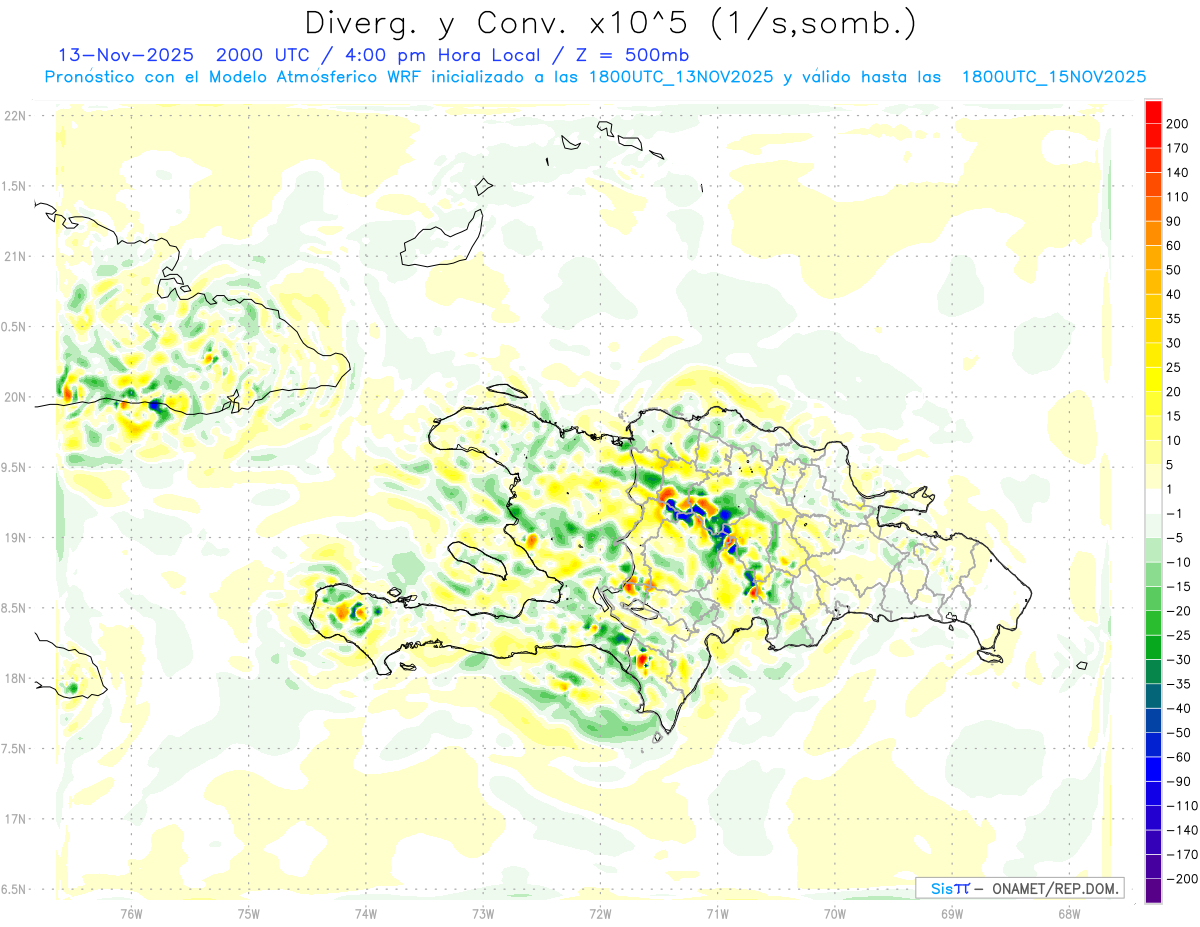Screen dimensions: 1200x927
Task: Click the '73W' longitude label
Action: point(483,913)
